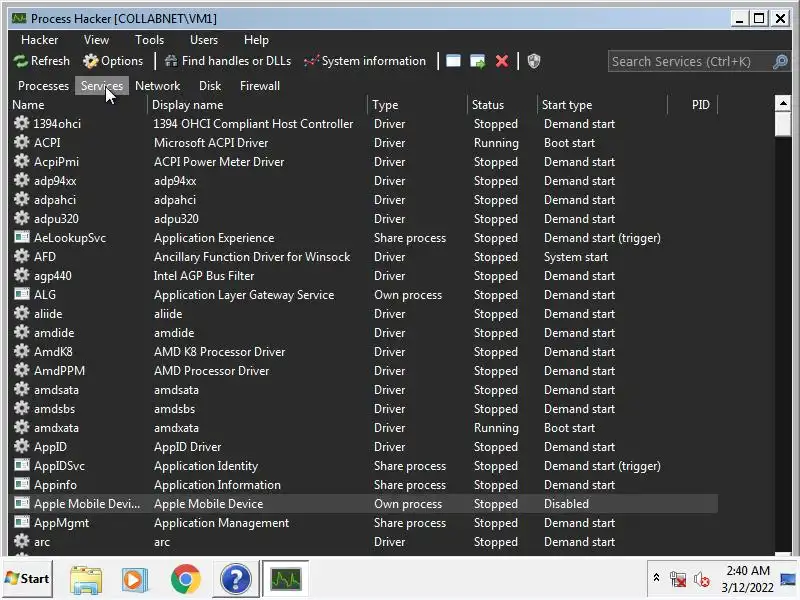800x600 pixels.
Task: Select the AmdPPM service name
Action: coord(59,371)
